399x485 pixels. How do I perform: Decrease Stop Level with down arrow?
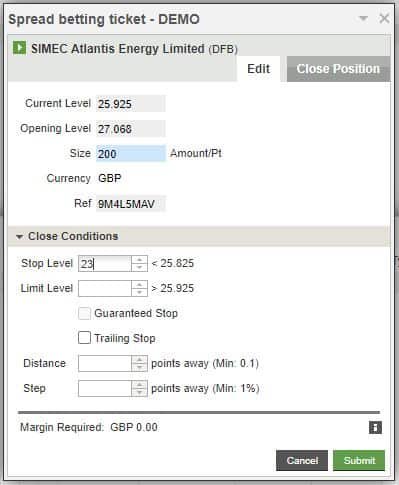point(139,267)
